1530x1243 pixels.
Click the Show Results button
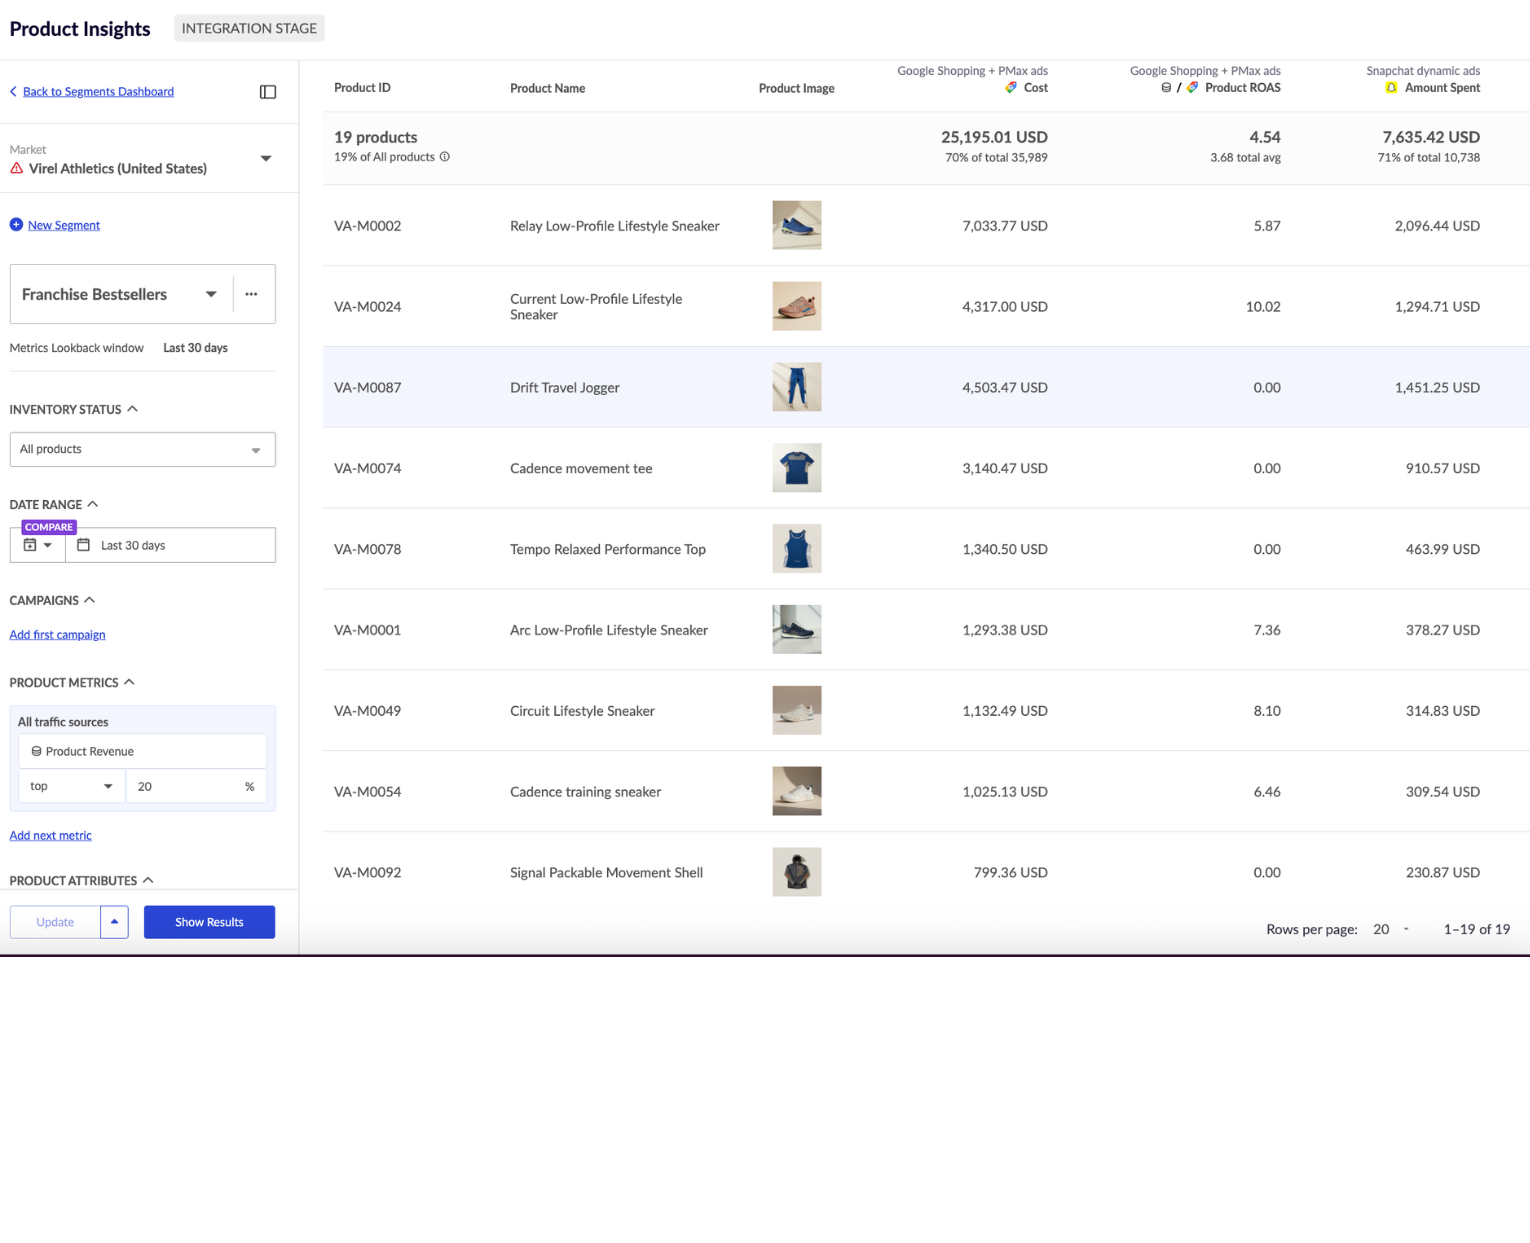tap(209, 922)
